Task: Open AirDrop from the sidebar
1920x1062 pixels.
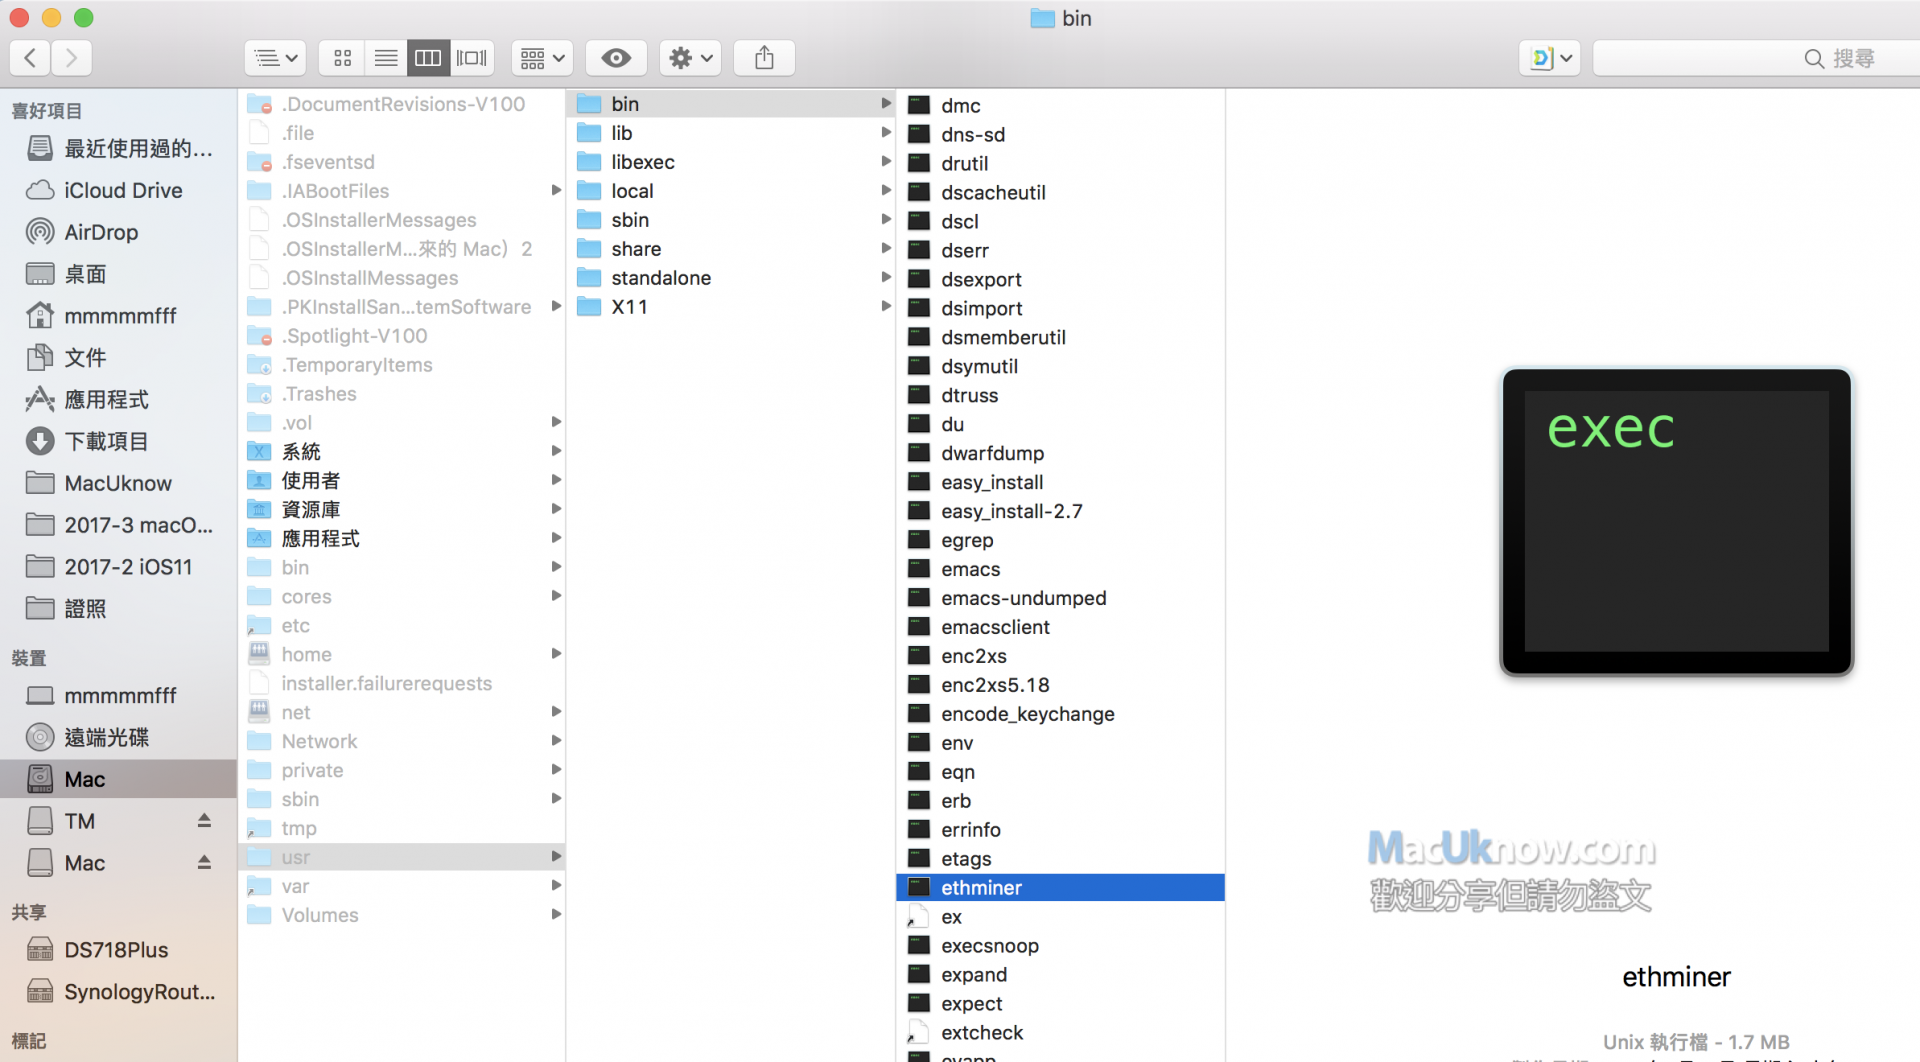Action: tap(101, 232)
